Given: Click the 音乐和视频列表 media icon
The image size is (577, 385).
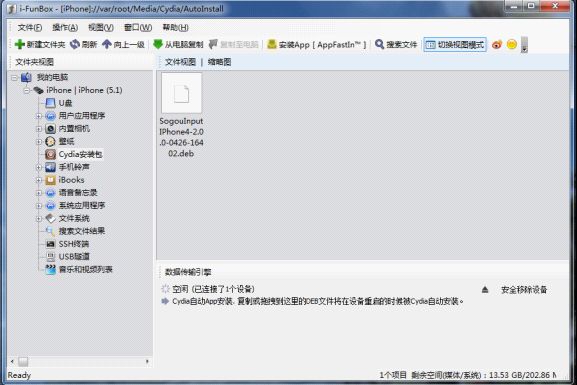Looking at the screenshot, I should (x=50, y=269).
